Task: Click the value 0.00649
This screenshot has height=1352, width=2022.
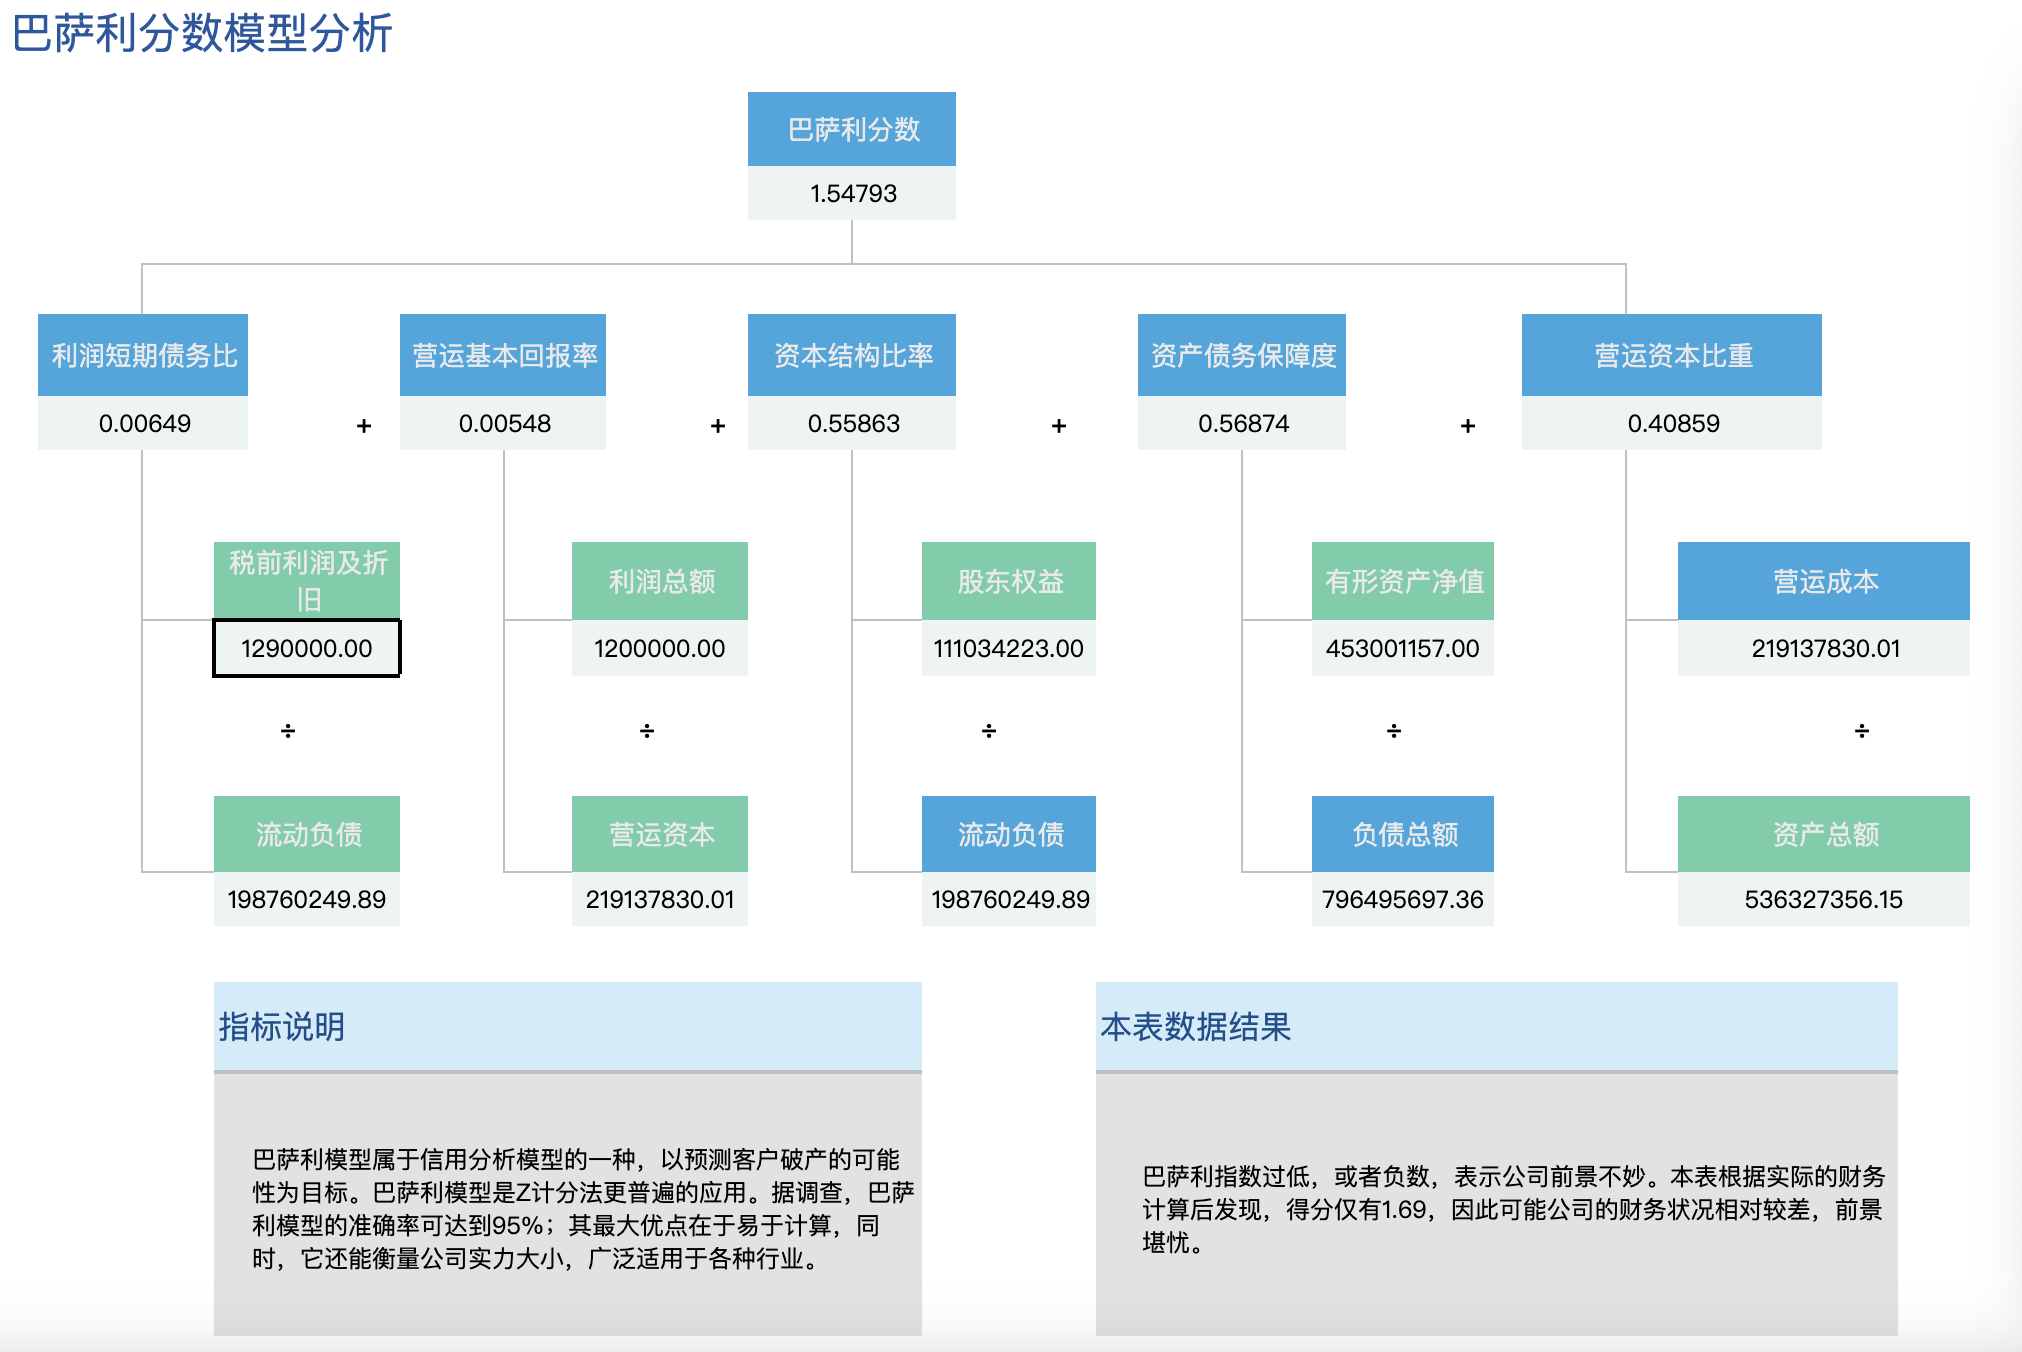Action: coord(143,423)
